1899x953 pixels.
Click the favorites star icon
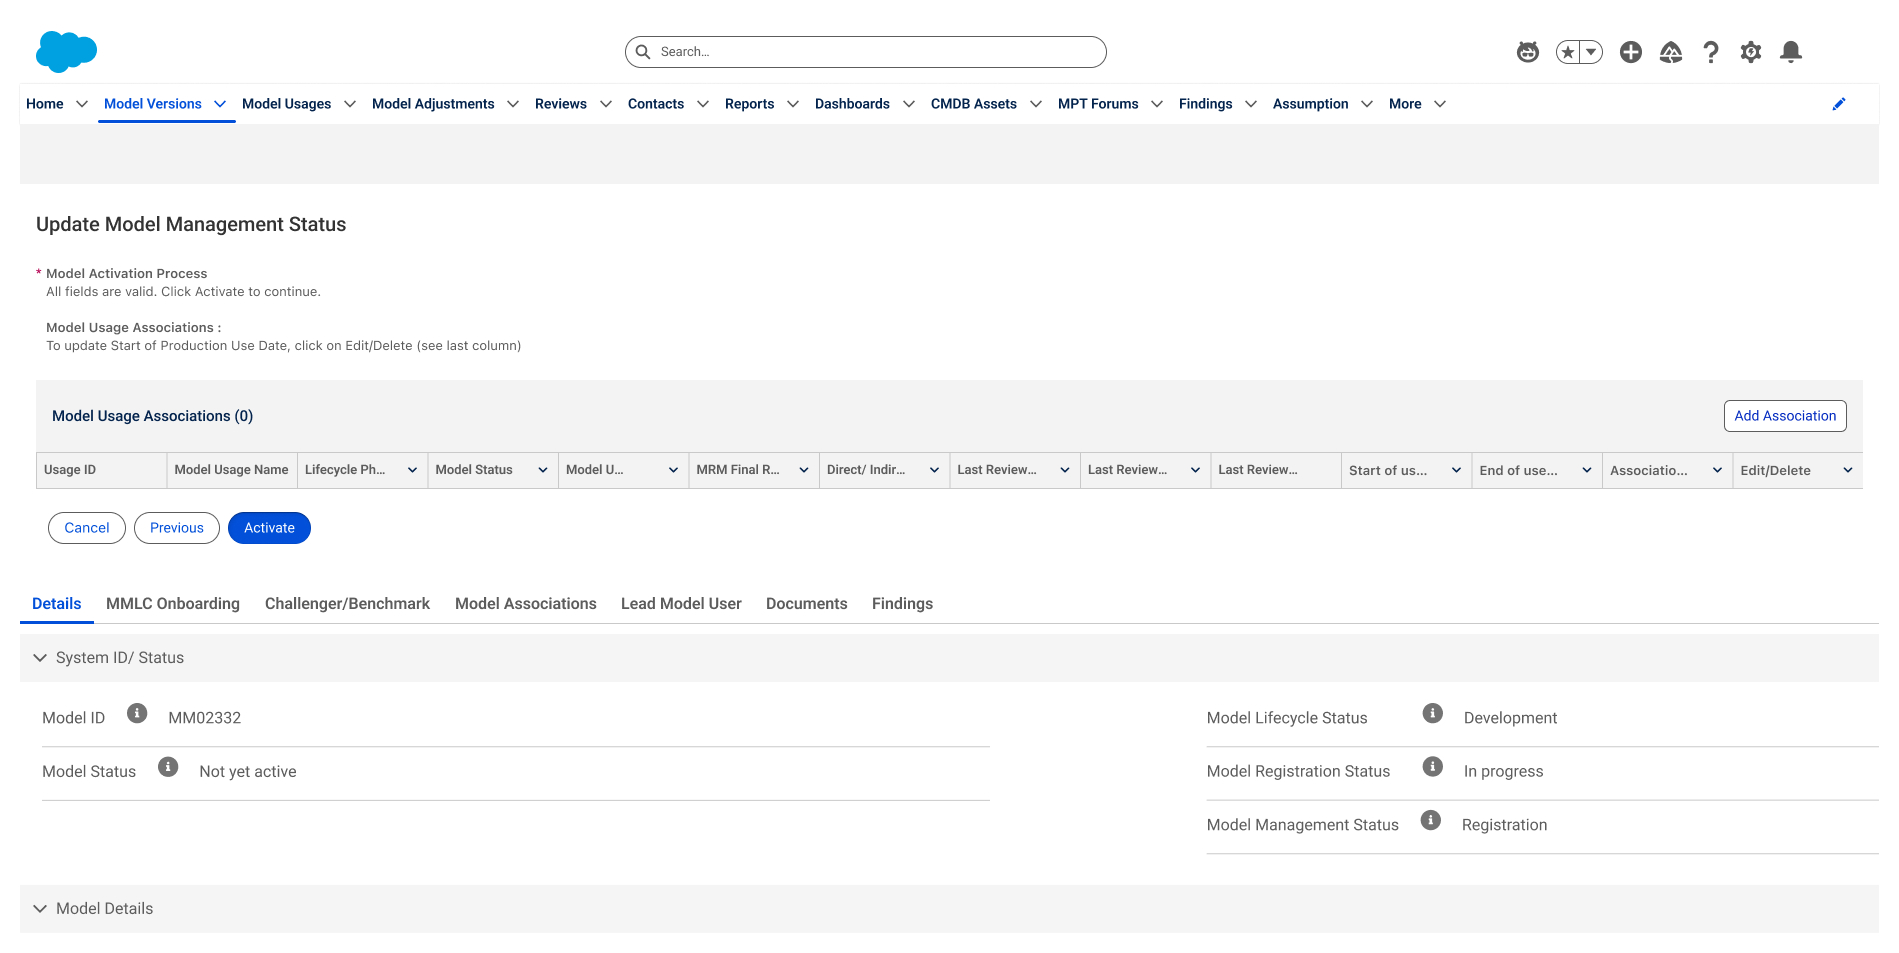(1567, 52)
